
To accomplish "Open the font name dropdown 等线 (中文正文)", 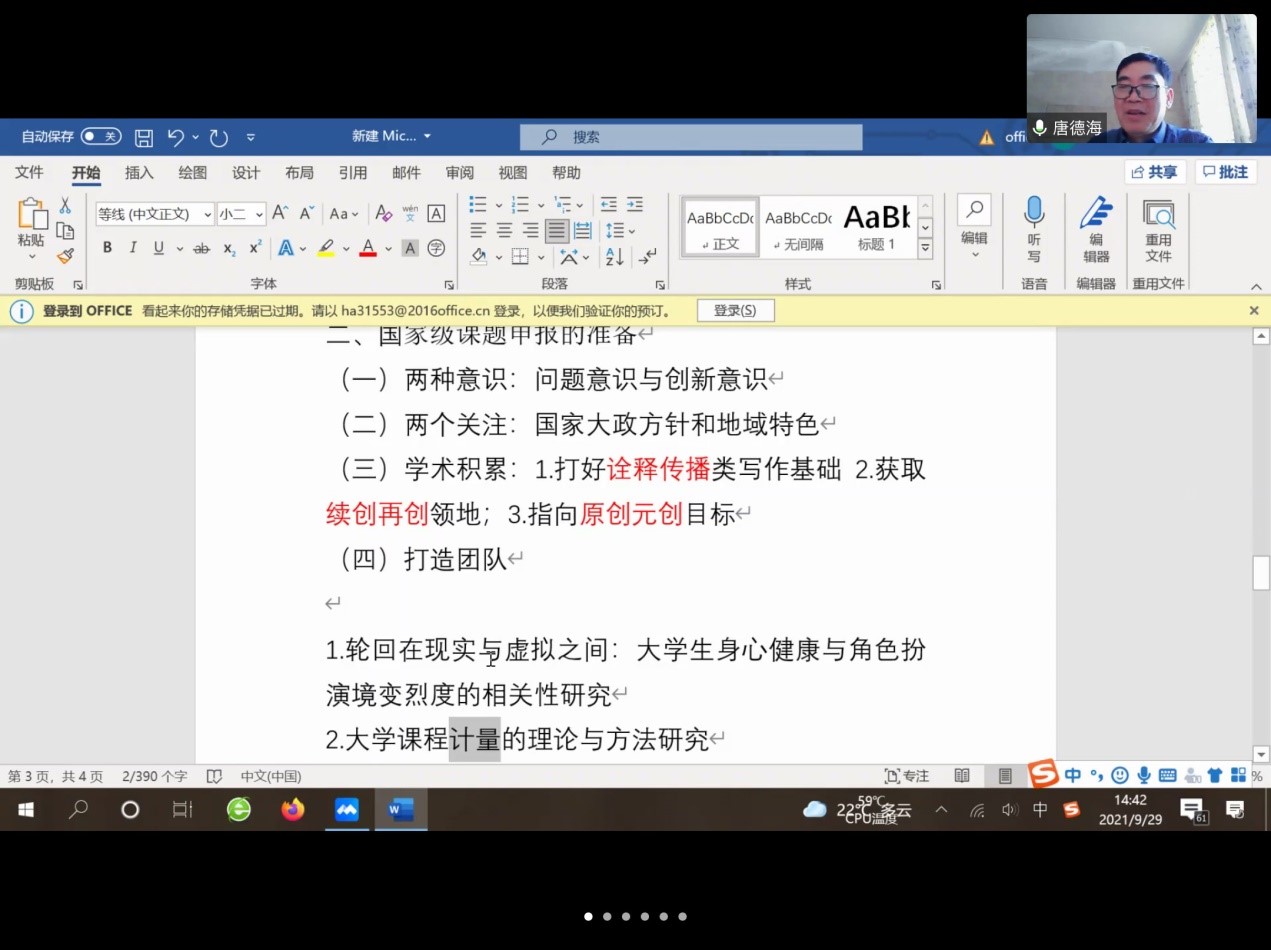I will pyautogui.click(x=155, y=214).
